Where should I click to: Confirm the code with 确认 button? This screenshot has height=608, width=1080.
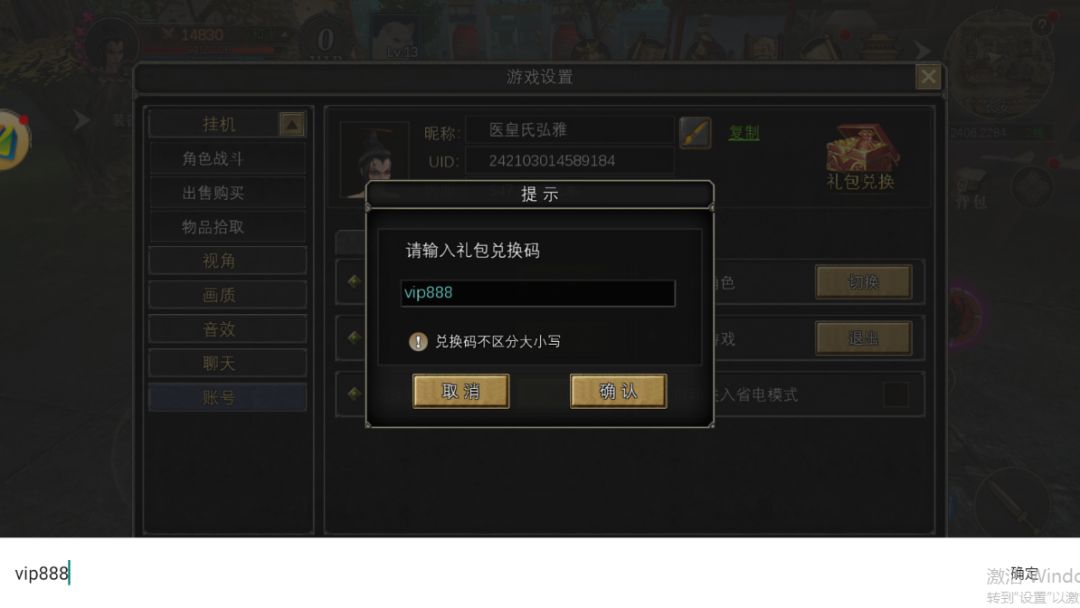[619, 391]
